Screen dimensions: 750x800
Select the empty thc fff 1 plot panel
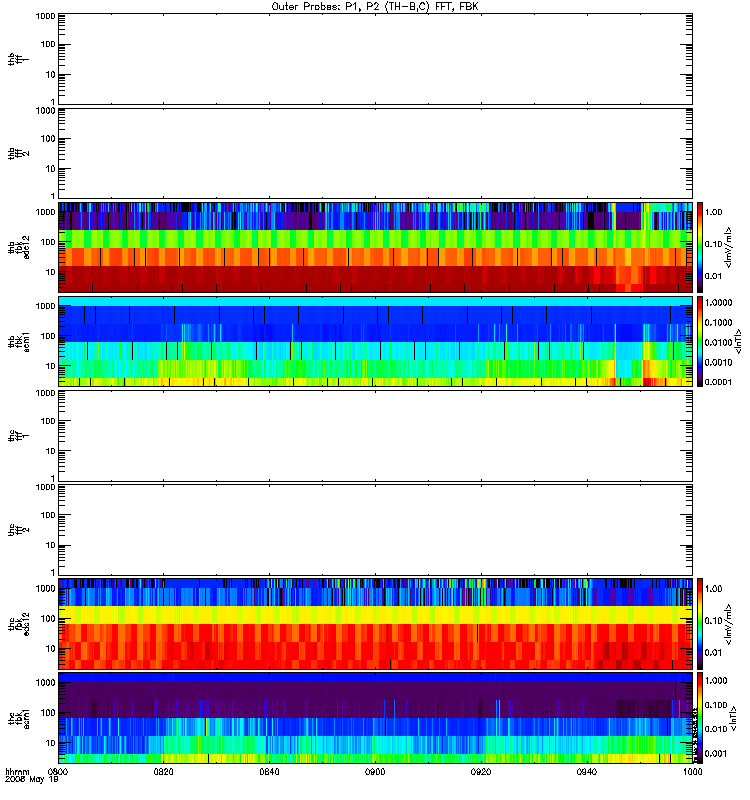click(x=375, y=436)
